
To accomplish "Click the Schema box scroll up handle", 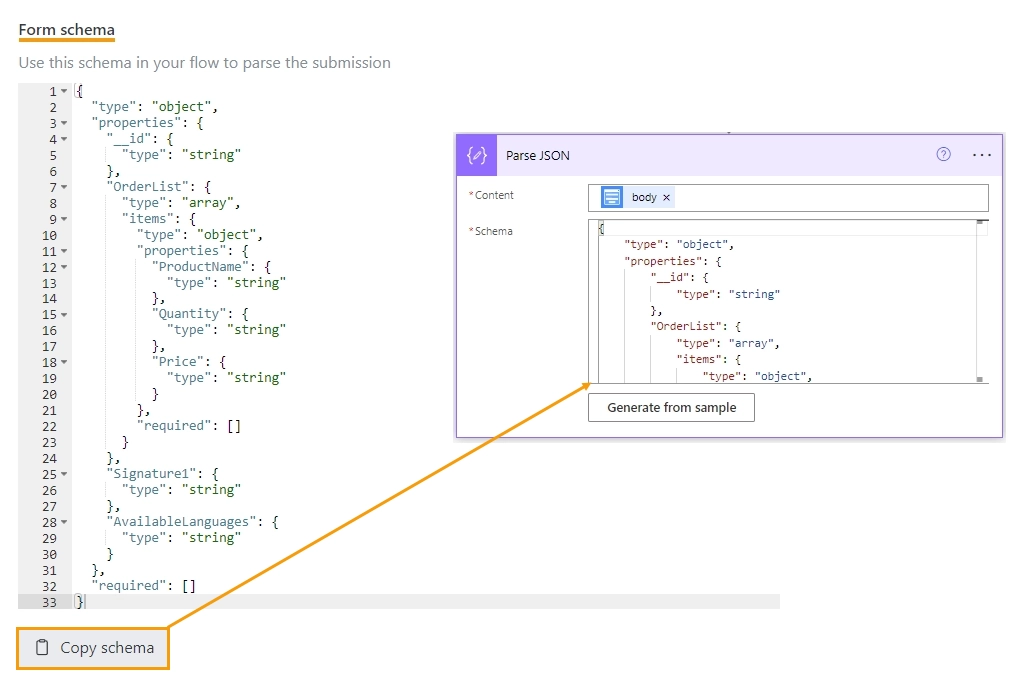I will [982, 222].
